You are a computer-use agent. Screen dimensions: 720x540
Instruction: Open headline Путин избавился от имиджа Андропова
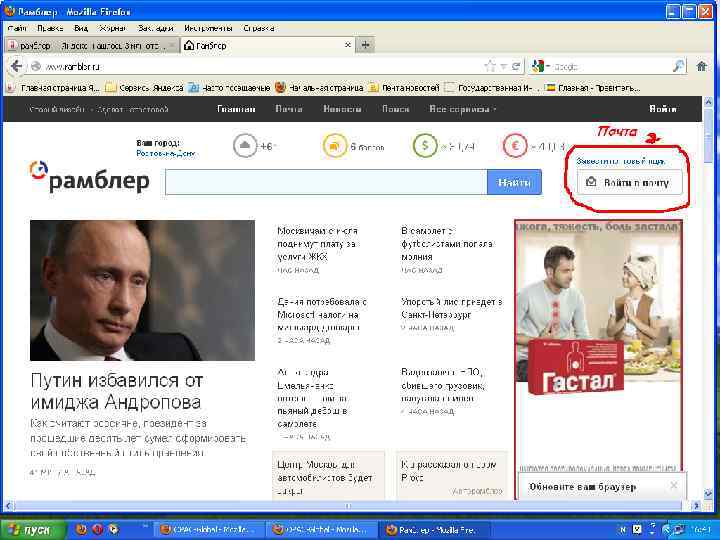point(117,391)
